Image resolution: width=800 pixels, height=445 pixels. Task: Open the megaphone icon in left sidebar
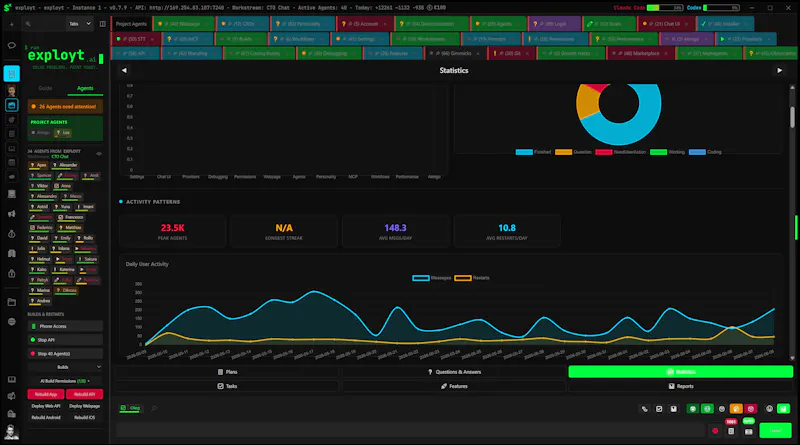click(x=12, y=214)
